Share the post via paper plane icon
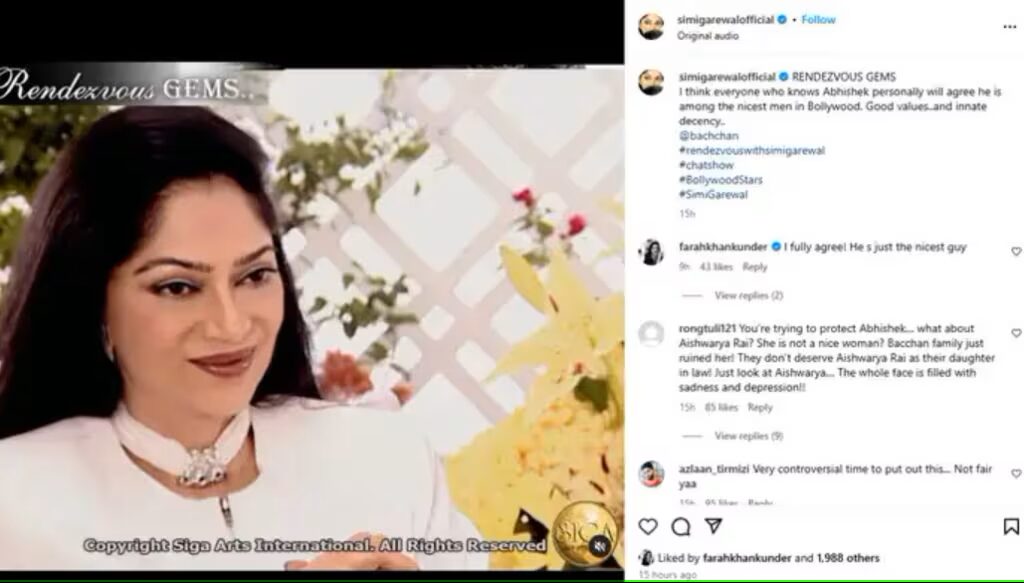Image resolution: width=1024 pixels, height=583 pixels. pyautogui.click(x=713, y=526)
